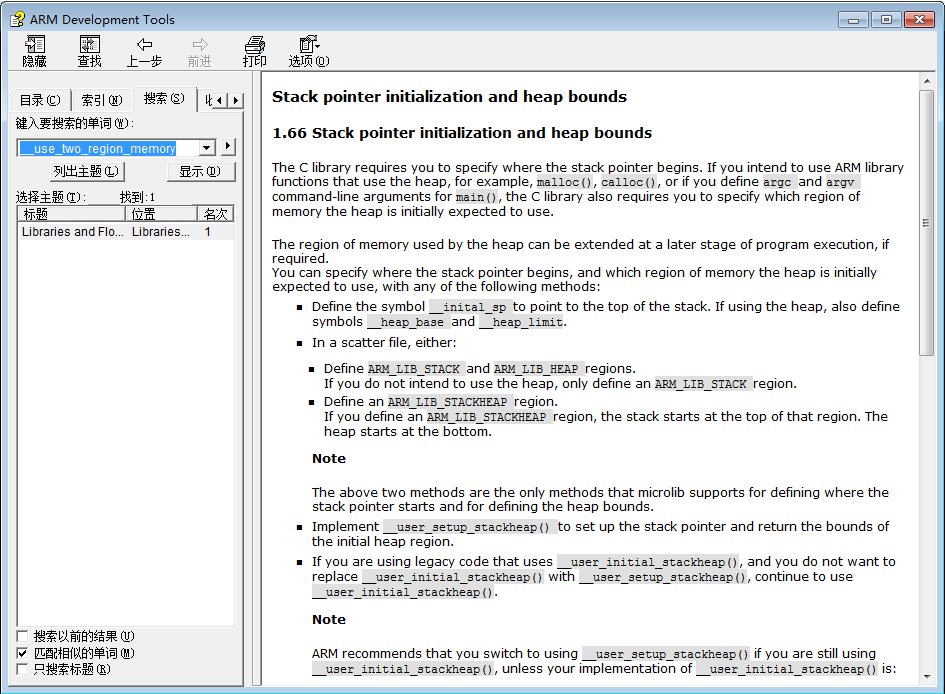Uncheck 匹配相似的单词 checkbox
Viewport: 945px width, 694px height.
22,653
